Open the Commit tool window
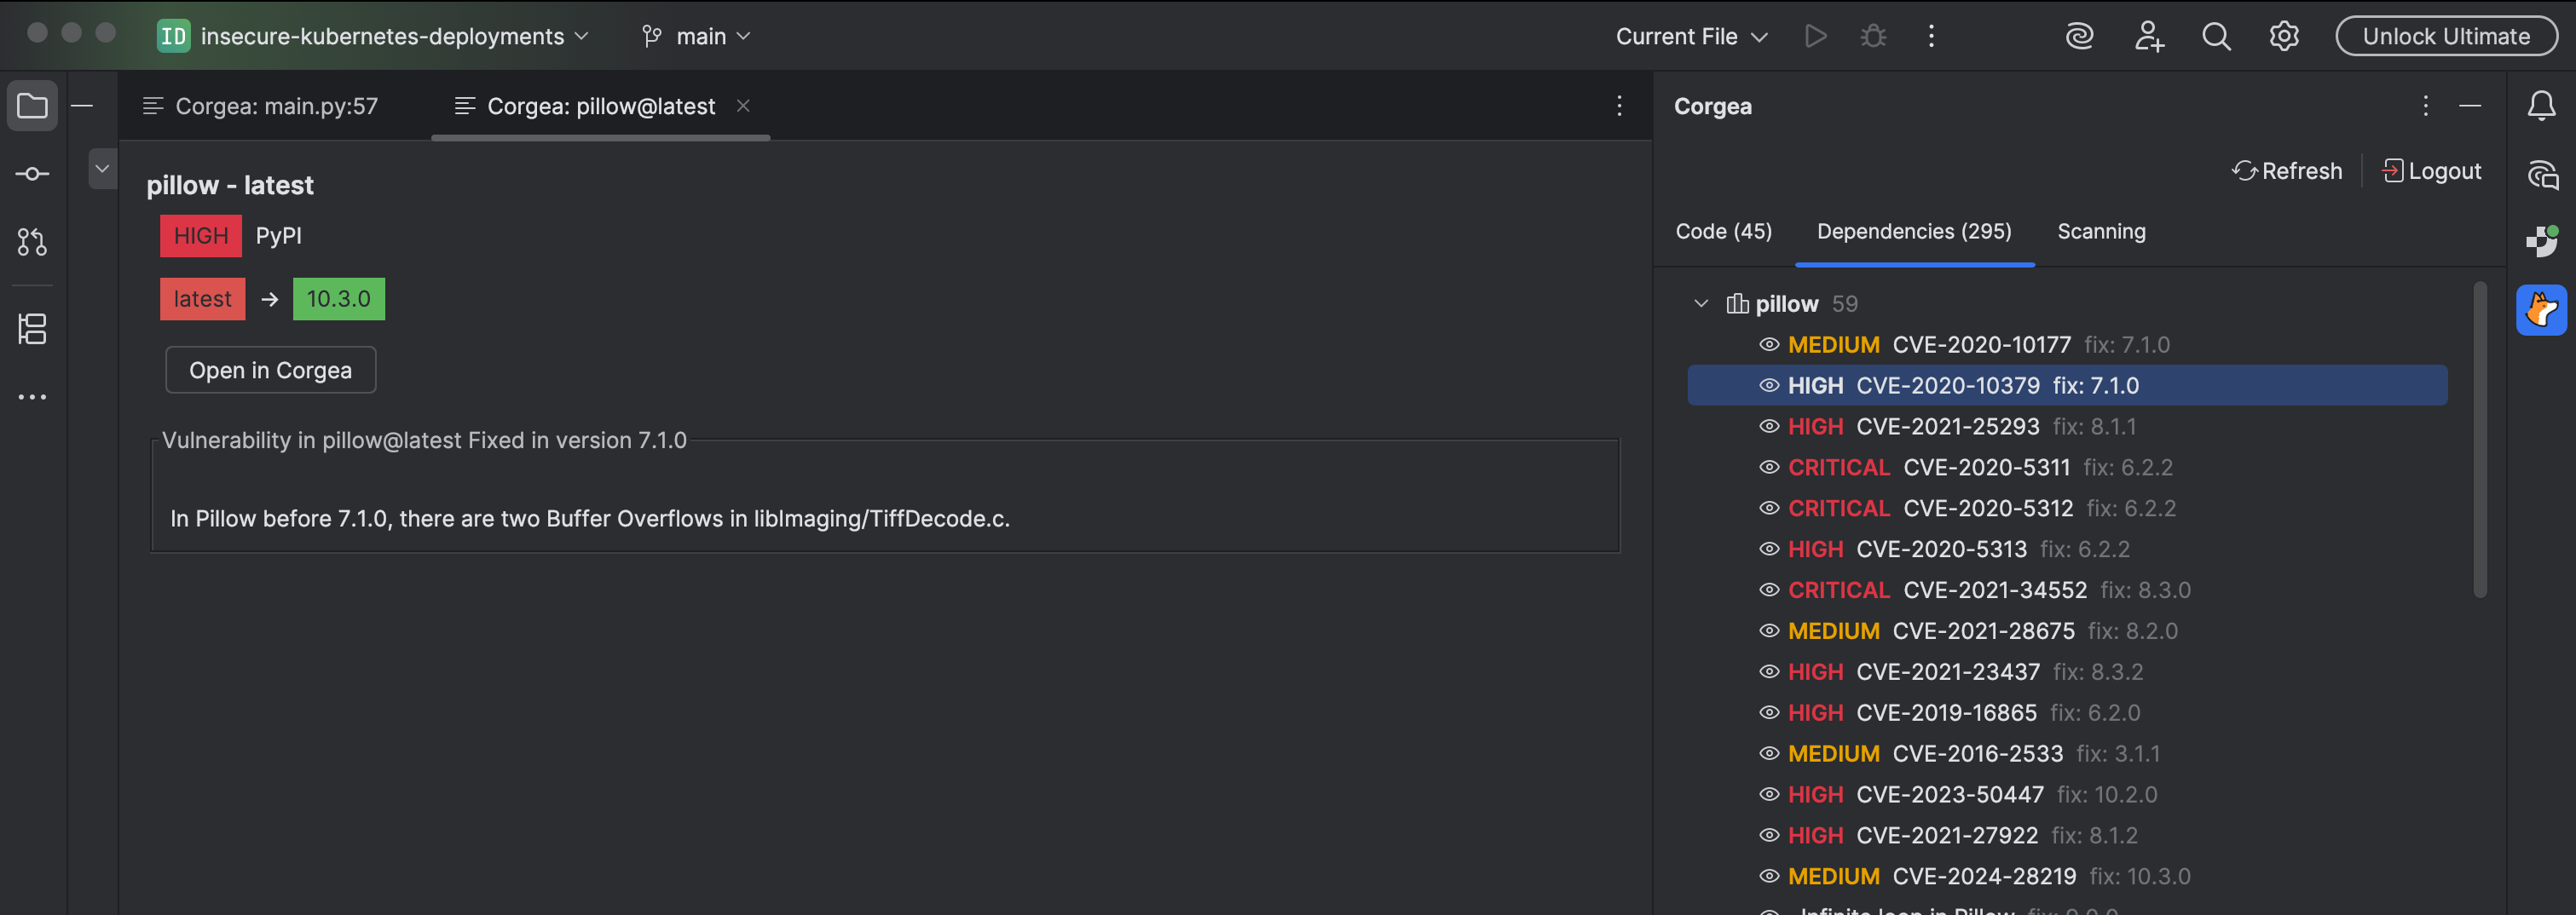Image resolution: width=2576 pixels, height=915 pixels. tap(32, 174)
